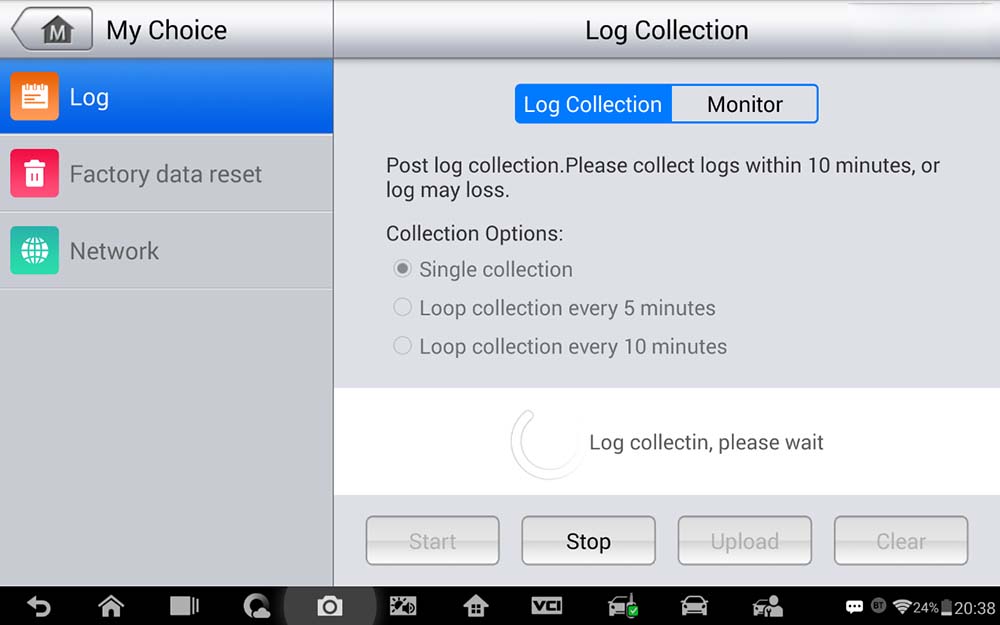This screenshot has width=1000, height=625.
Task: Open the chat message notification icon
Action: (x=854, y=607)
